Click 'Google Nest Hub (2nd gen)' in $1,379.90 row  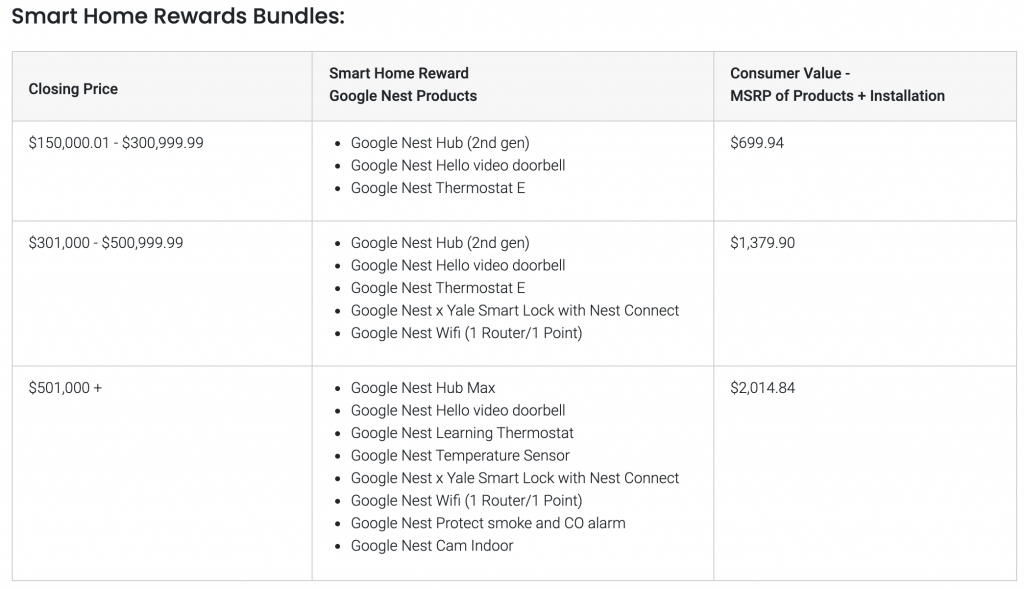(x=440, y=243)
